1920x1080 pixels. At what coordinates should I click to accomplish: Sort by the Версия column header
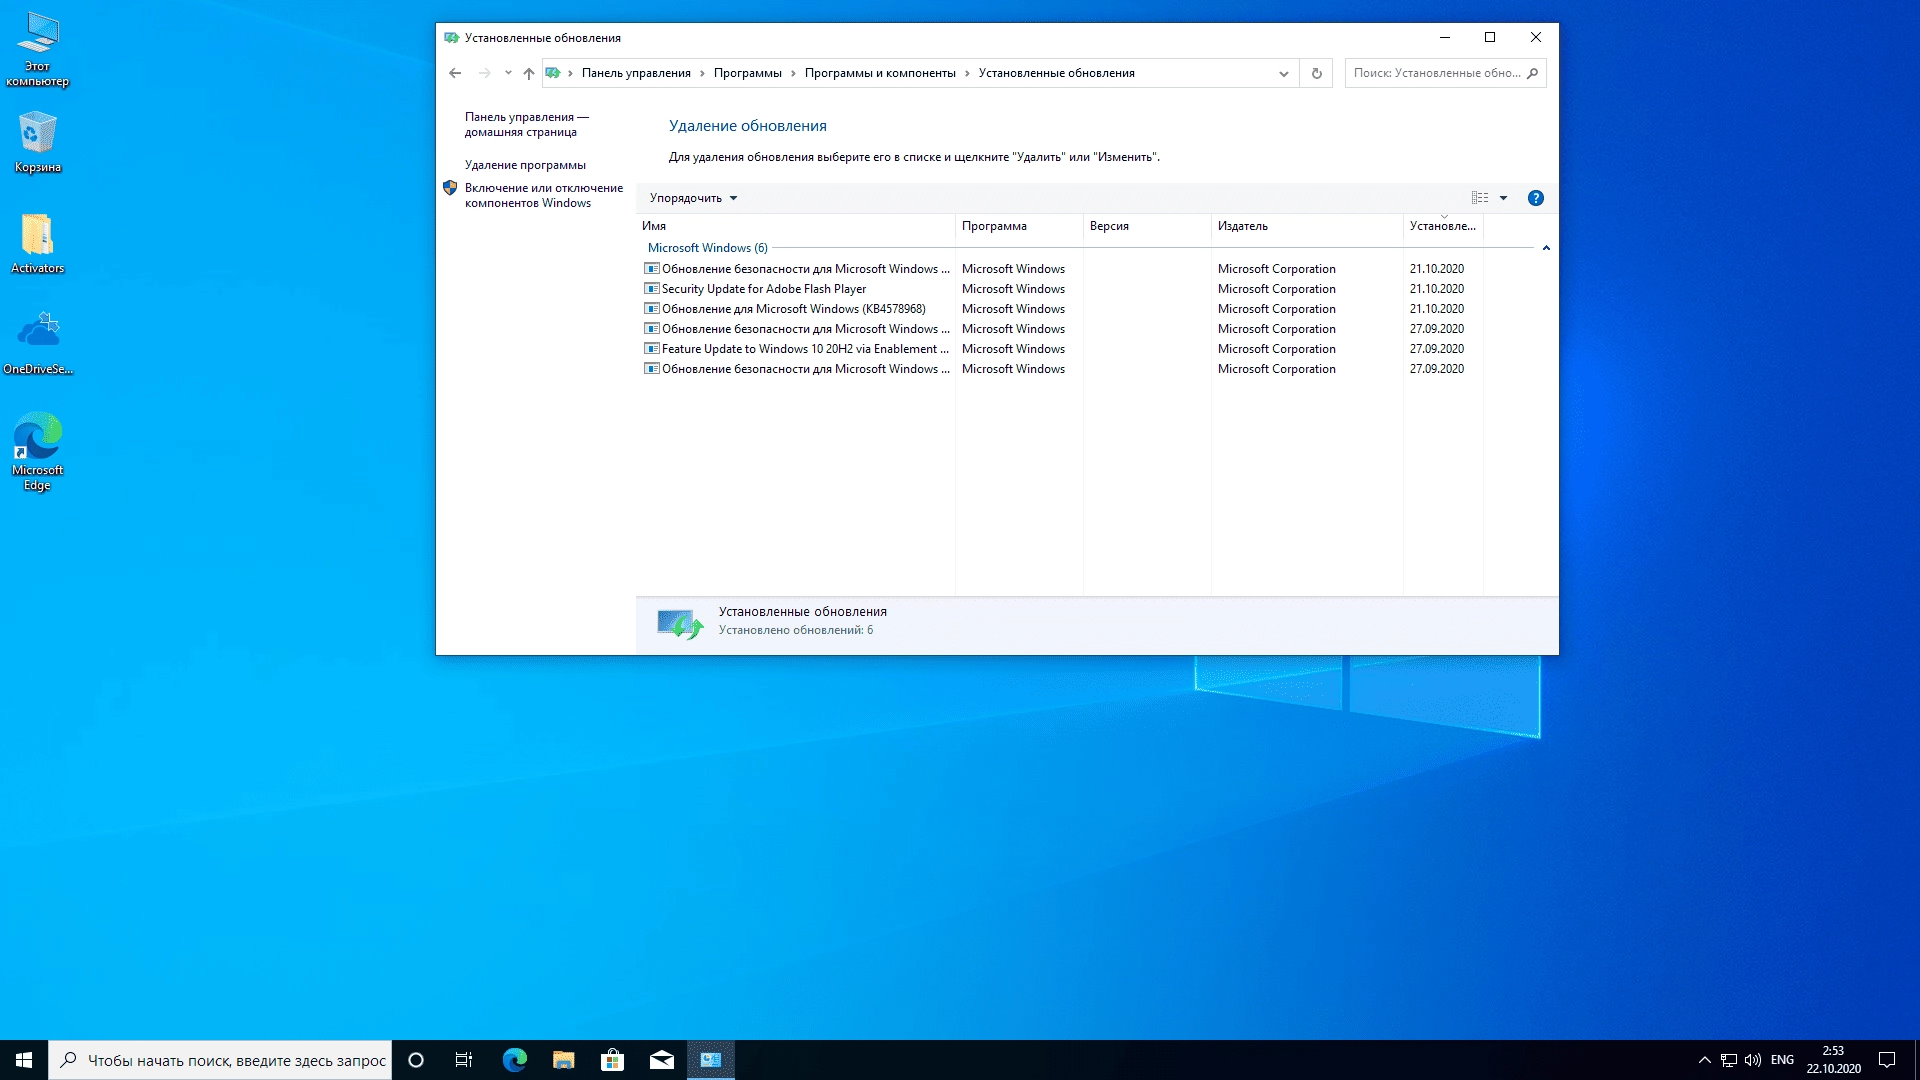(1147, 226)
